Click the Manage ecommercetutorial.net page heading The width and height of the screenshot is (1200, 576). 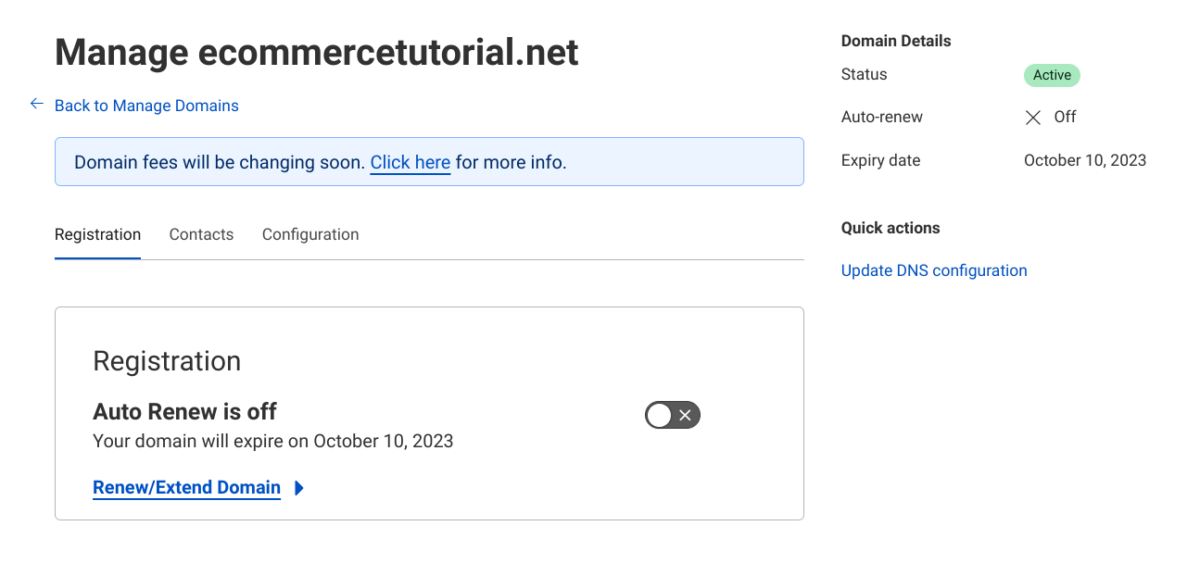pos(316,52)
